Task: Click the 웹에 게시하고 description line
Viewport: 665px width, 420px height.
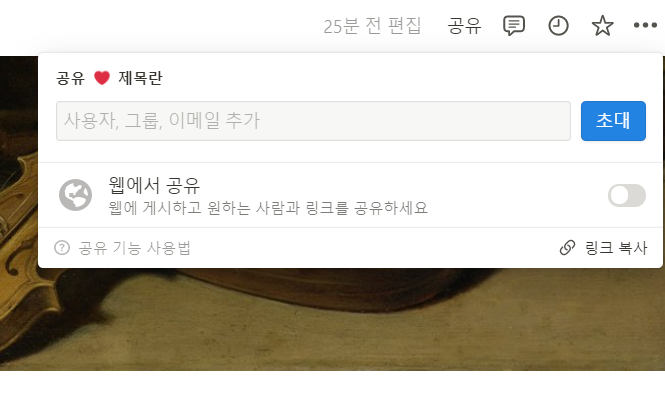Action: coord(268,208)
